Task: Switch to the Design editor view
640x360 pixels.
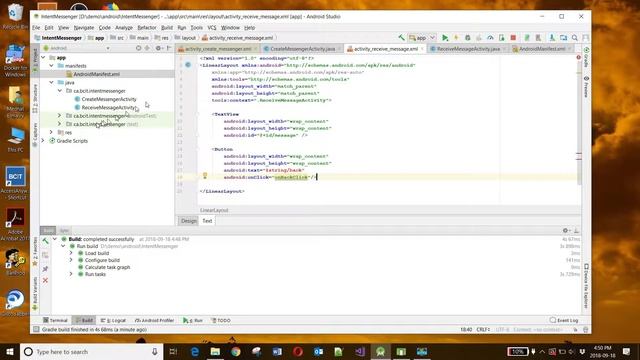Action: [x=189, y=221]
